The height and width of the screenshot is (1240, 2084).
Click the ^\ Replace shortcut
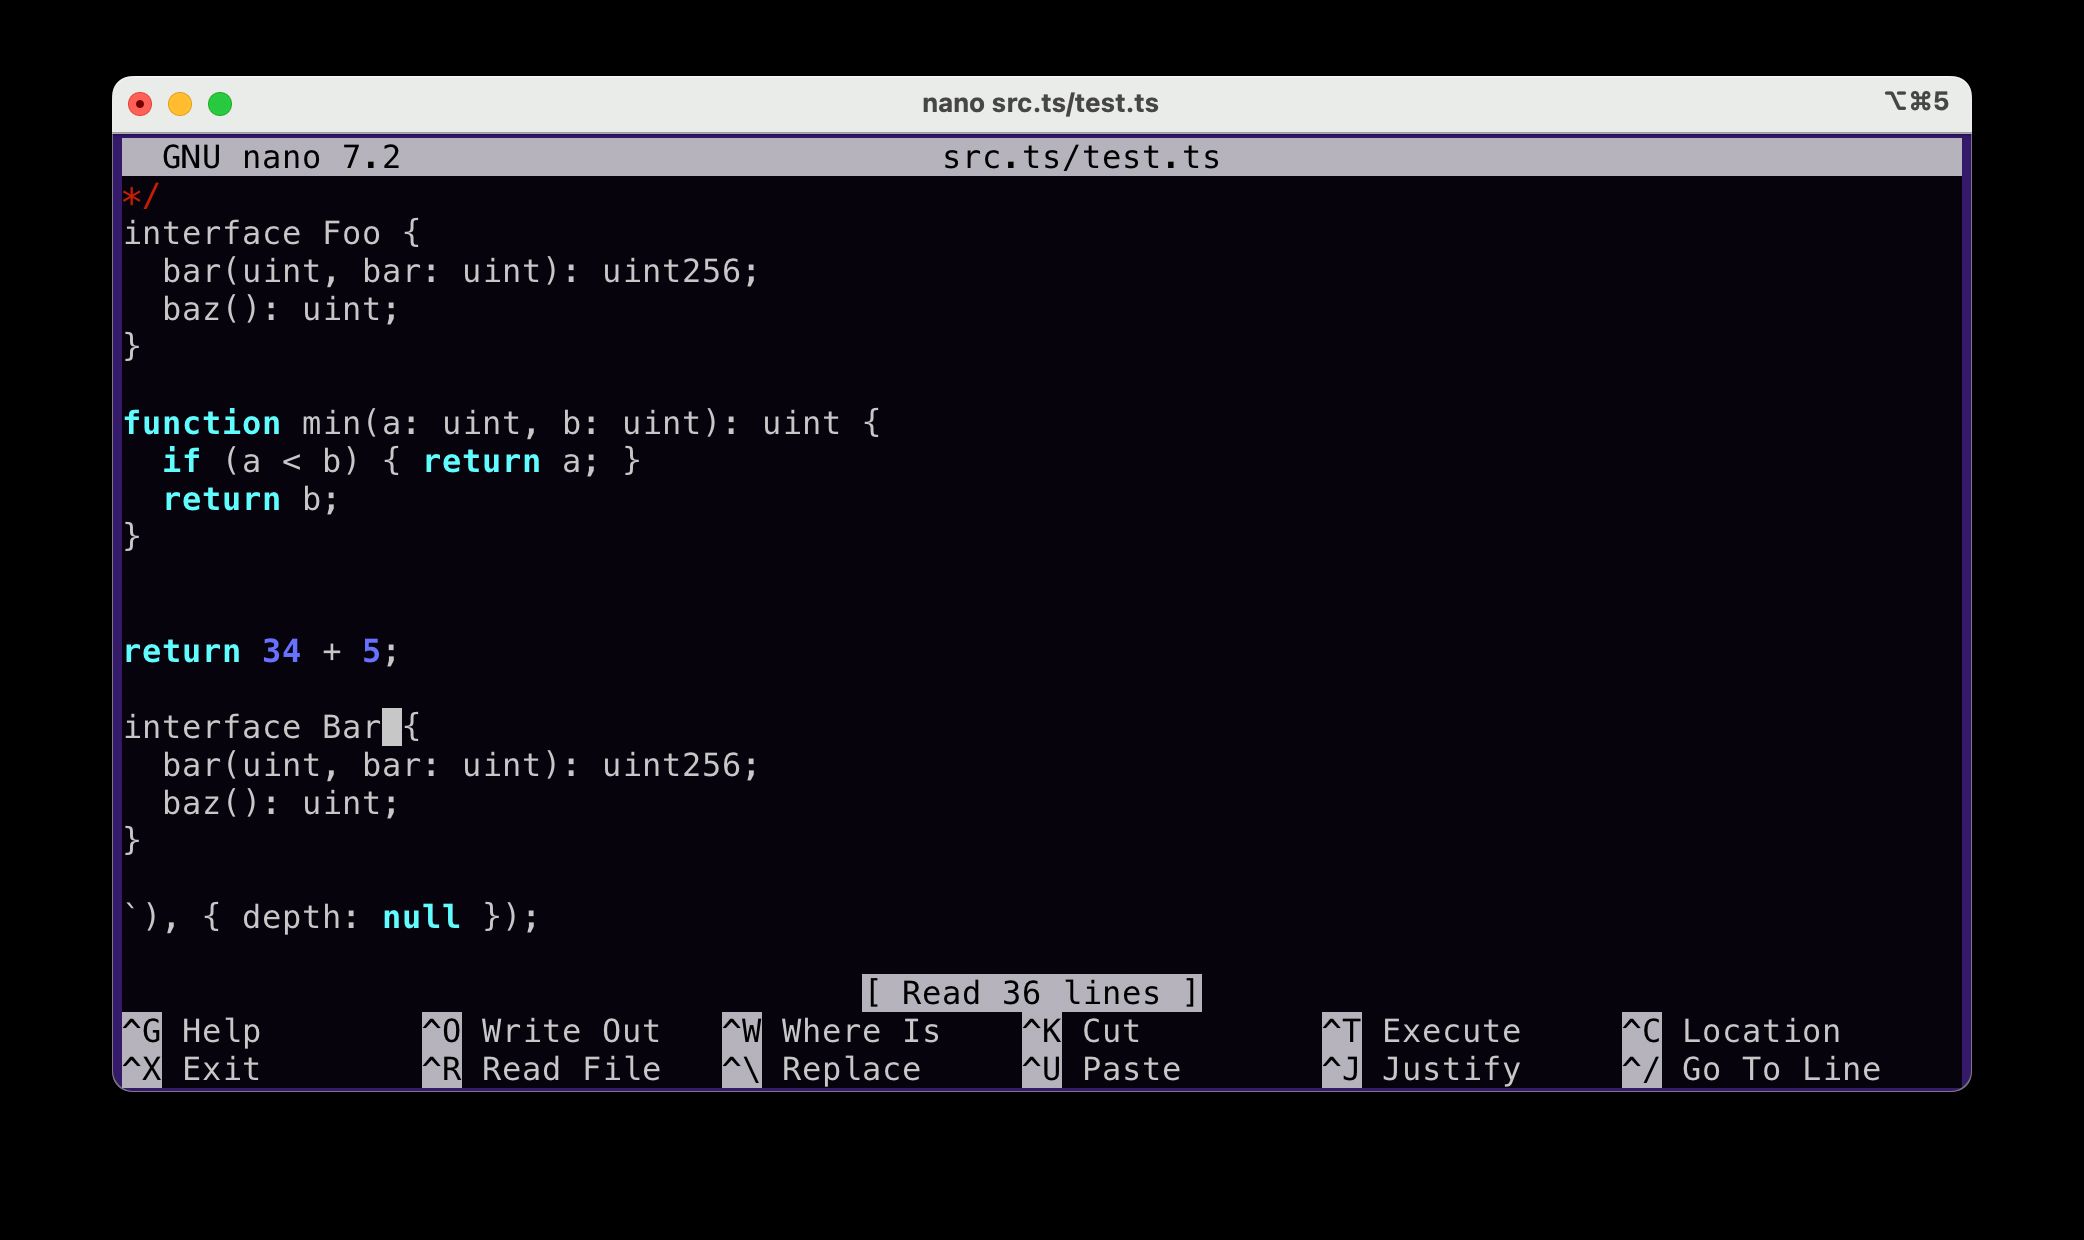822,1069
